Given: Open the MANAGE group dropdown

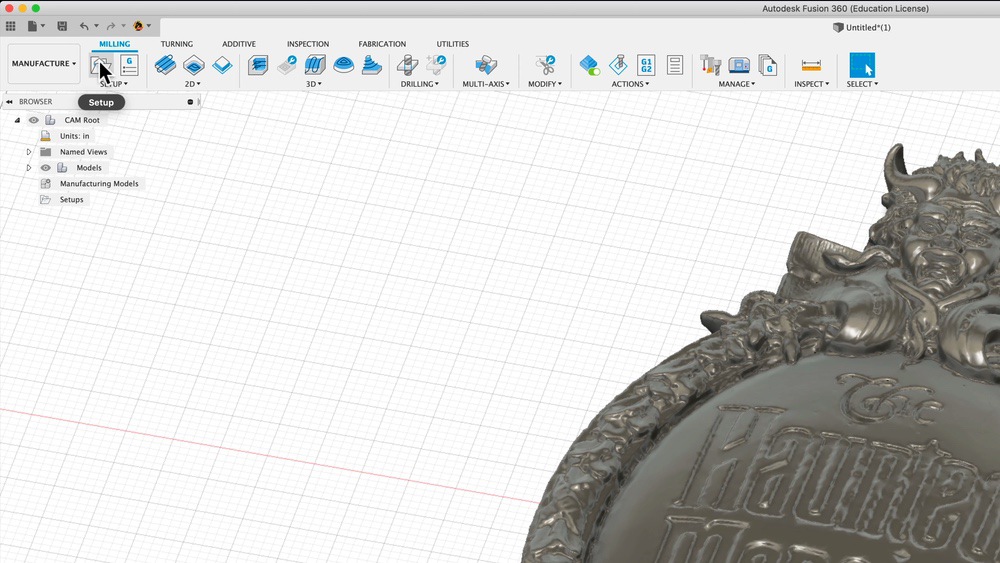Looking at the screenshot, I should (x=737, y=84).
